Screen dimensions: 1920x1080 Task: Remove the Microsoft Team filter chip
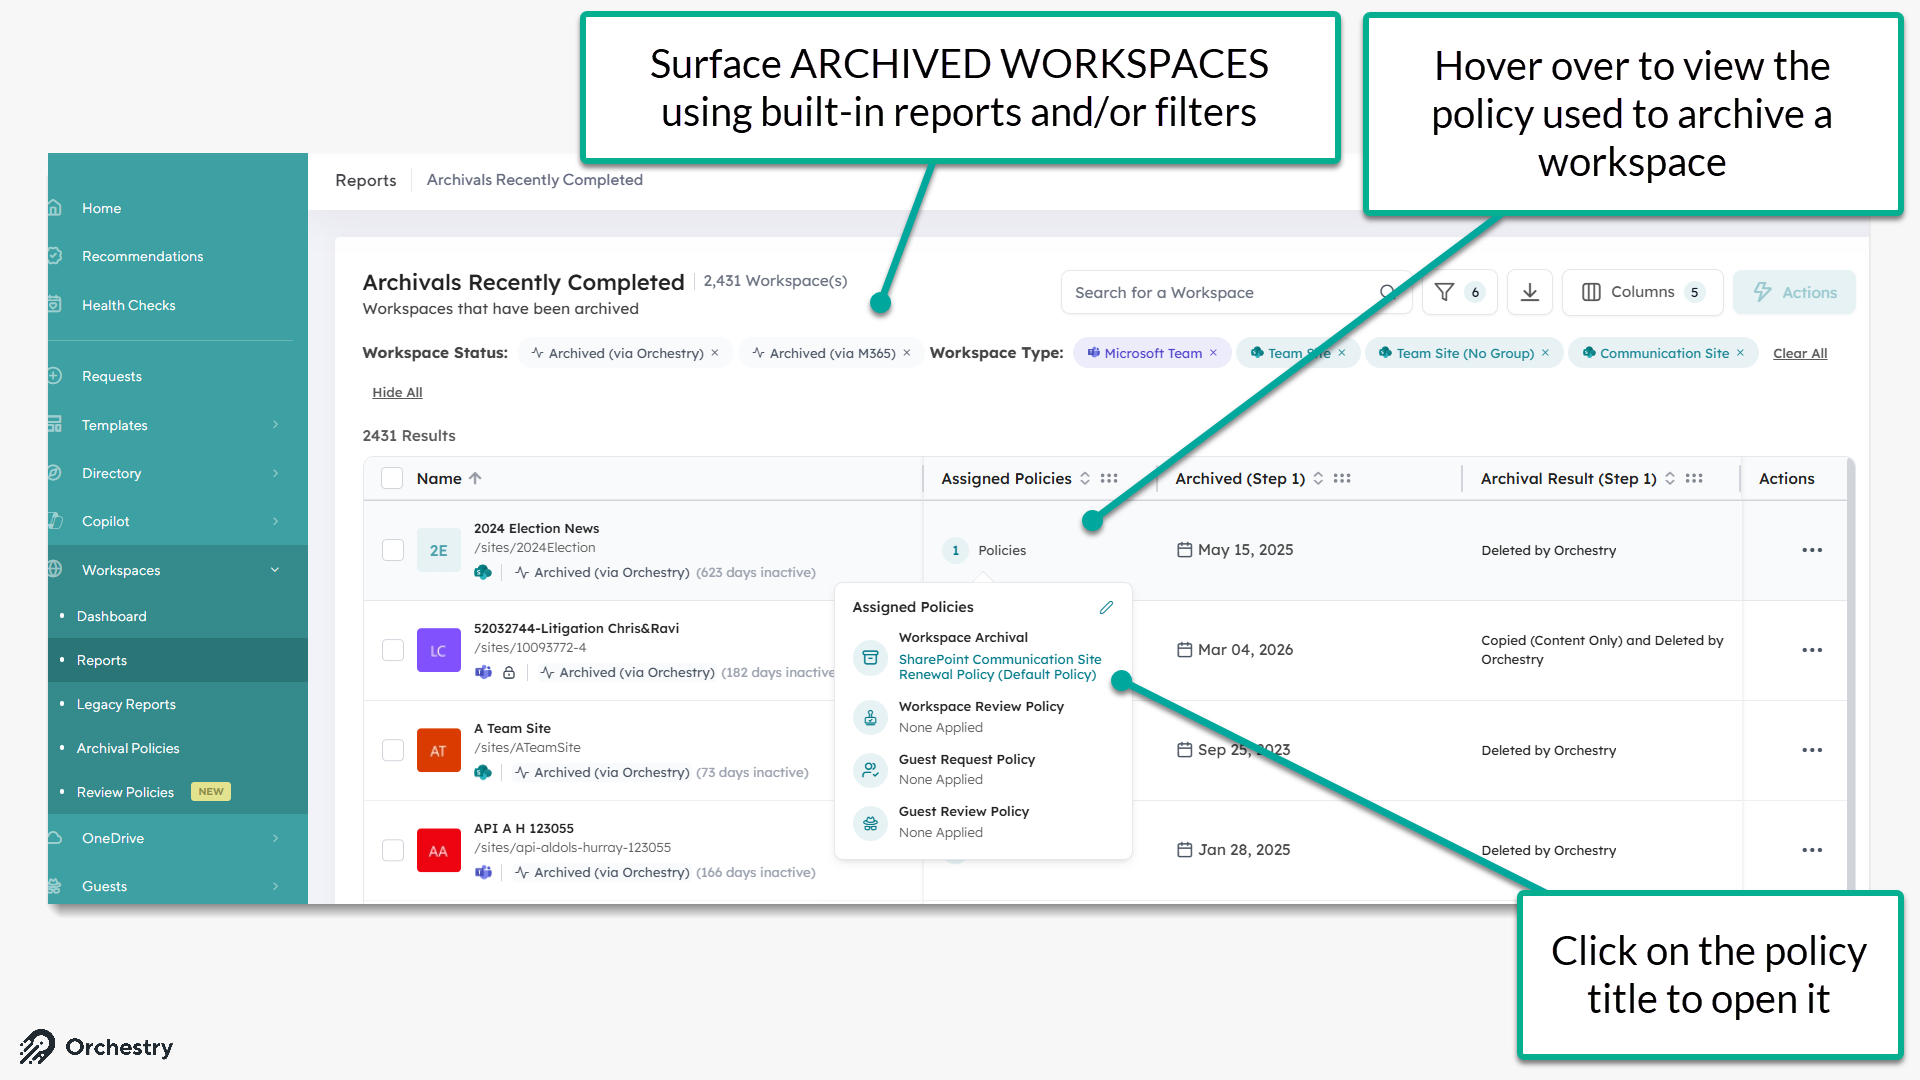pos(1213,353)
